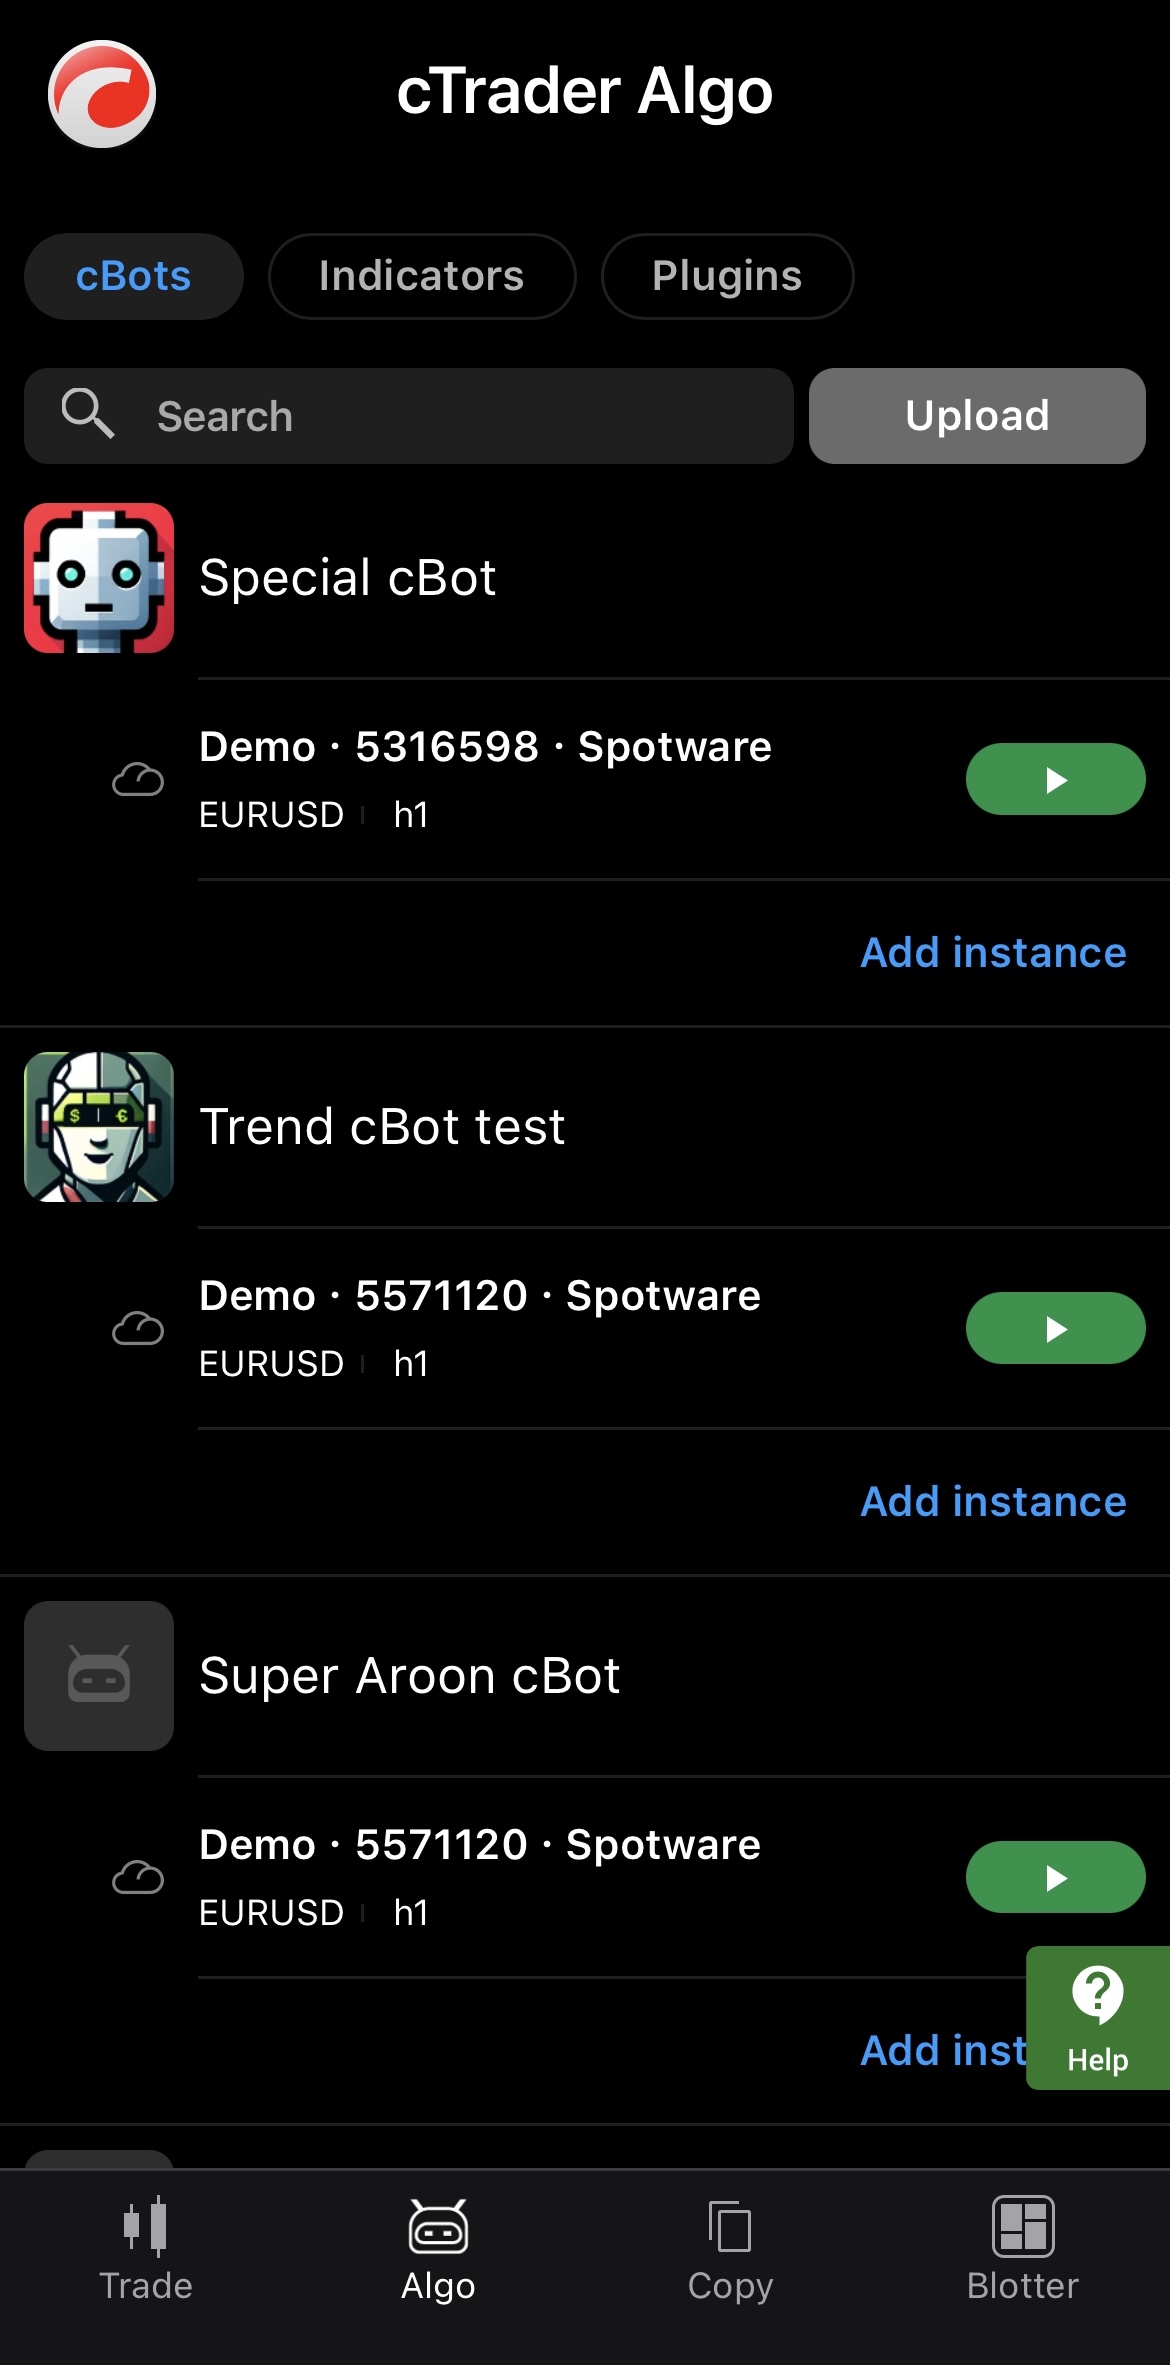Start the Trend cBot test instance
Viewport: 1170px width, 2365px height.
1055,1328
